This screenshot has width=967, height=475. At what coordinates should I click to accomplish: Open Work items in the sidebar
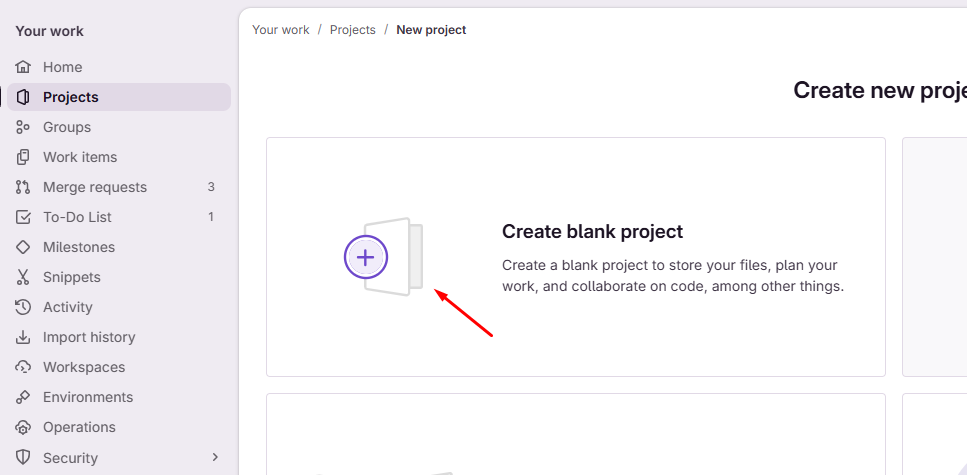120,157
